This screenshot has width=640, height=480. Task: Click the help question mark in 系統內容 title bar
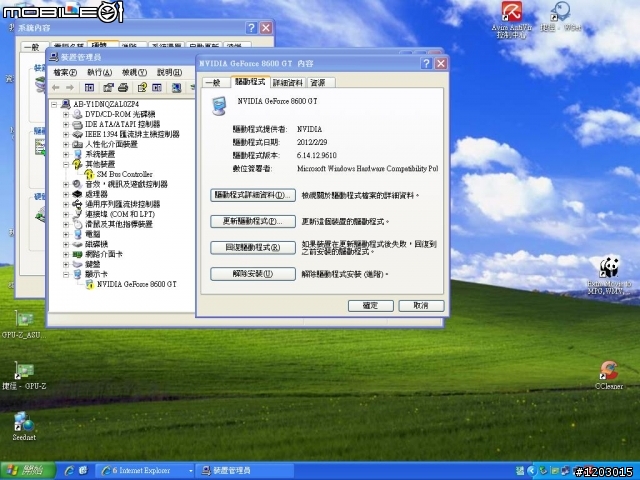coord(251,28)
